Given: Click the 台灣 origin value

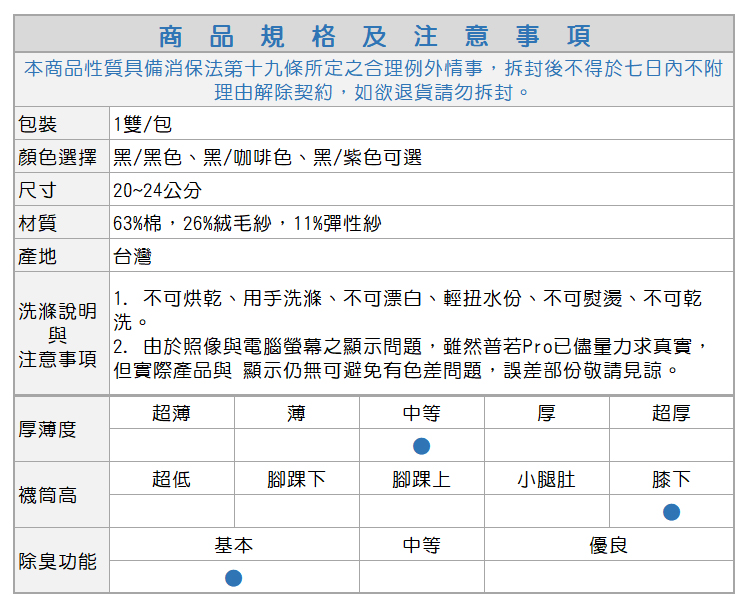Looking at the screenshot, I should click(x=132, y=256).
